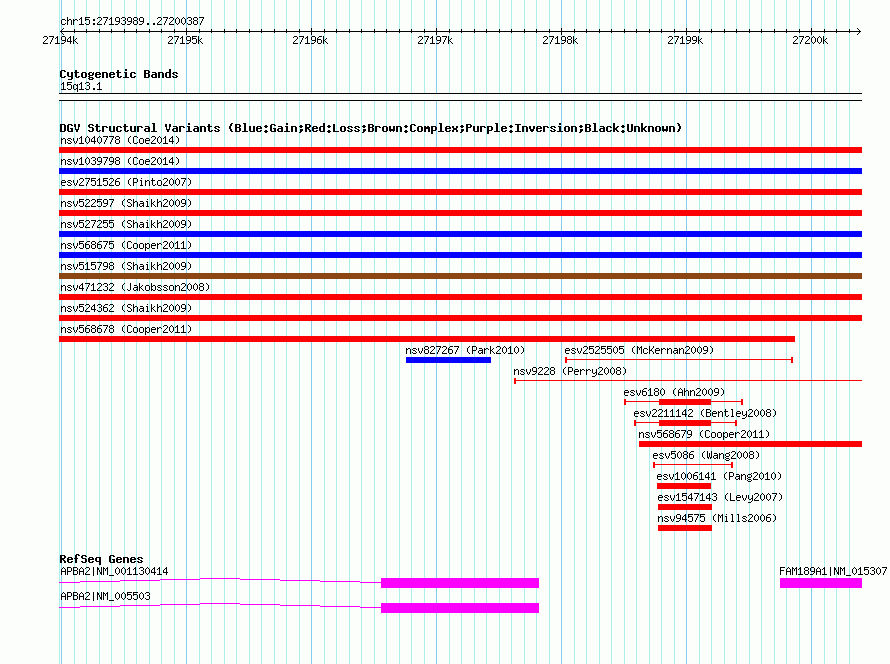The width and height of the screenshot is (890, 664).
Task: Click the esv1006141 (Pang2010) red bar
Action: click(684, 486)
